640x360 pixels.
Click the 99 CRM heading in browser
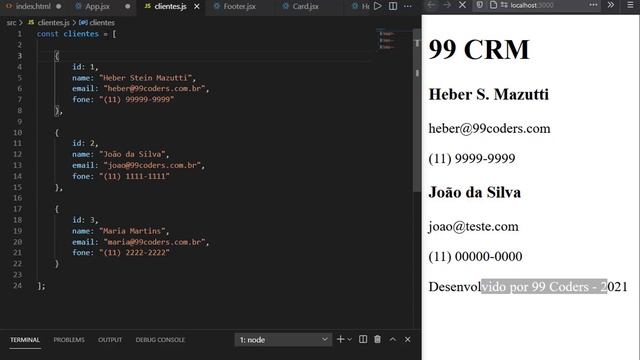click(479, 50)
